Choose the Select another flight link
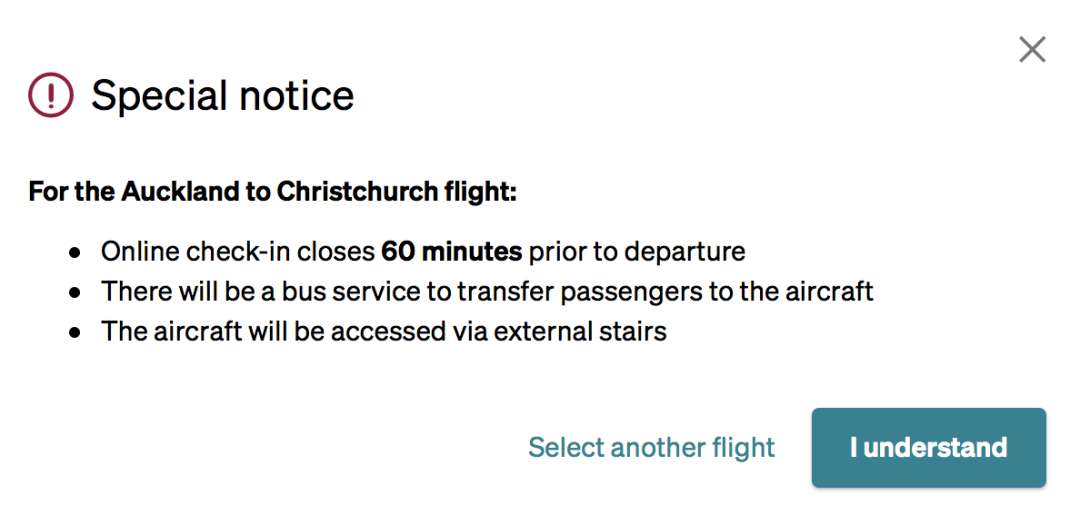Screen dimensions: 1080x525 pos(651,448)
